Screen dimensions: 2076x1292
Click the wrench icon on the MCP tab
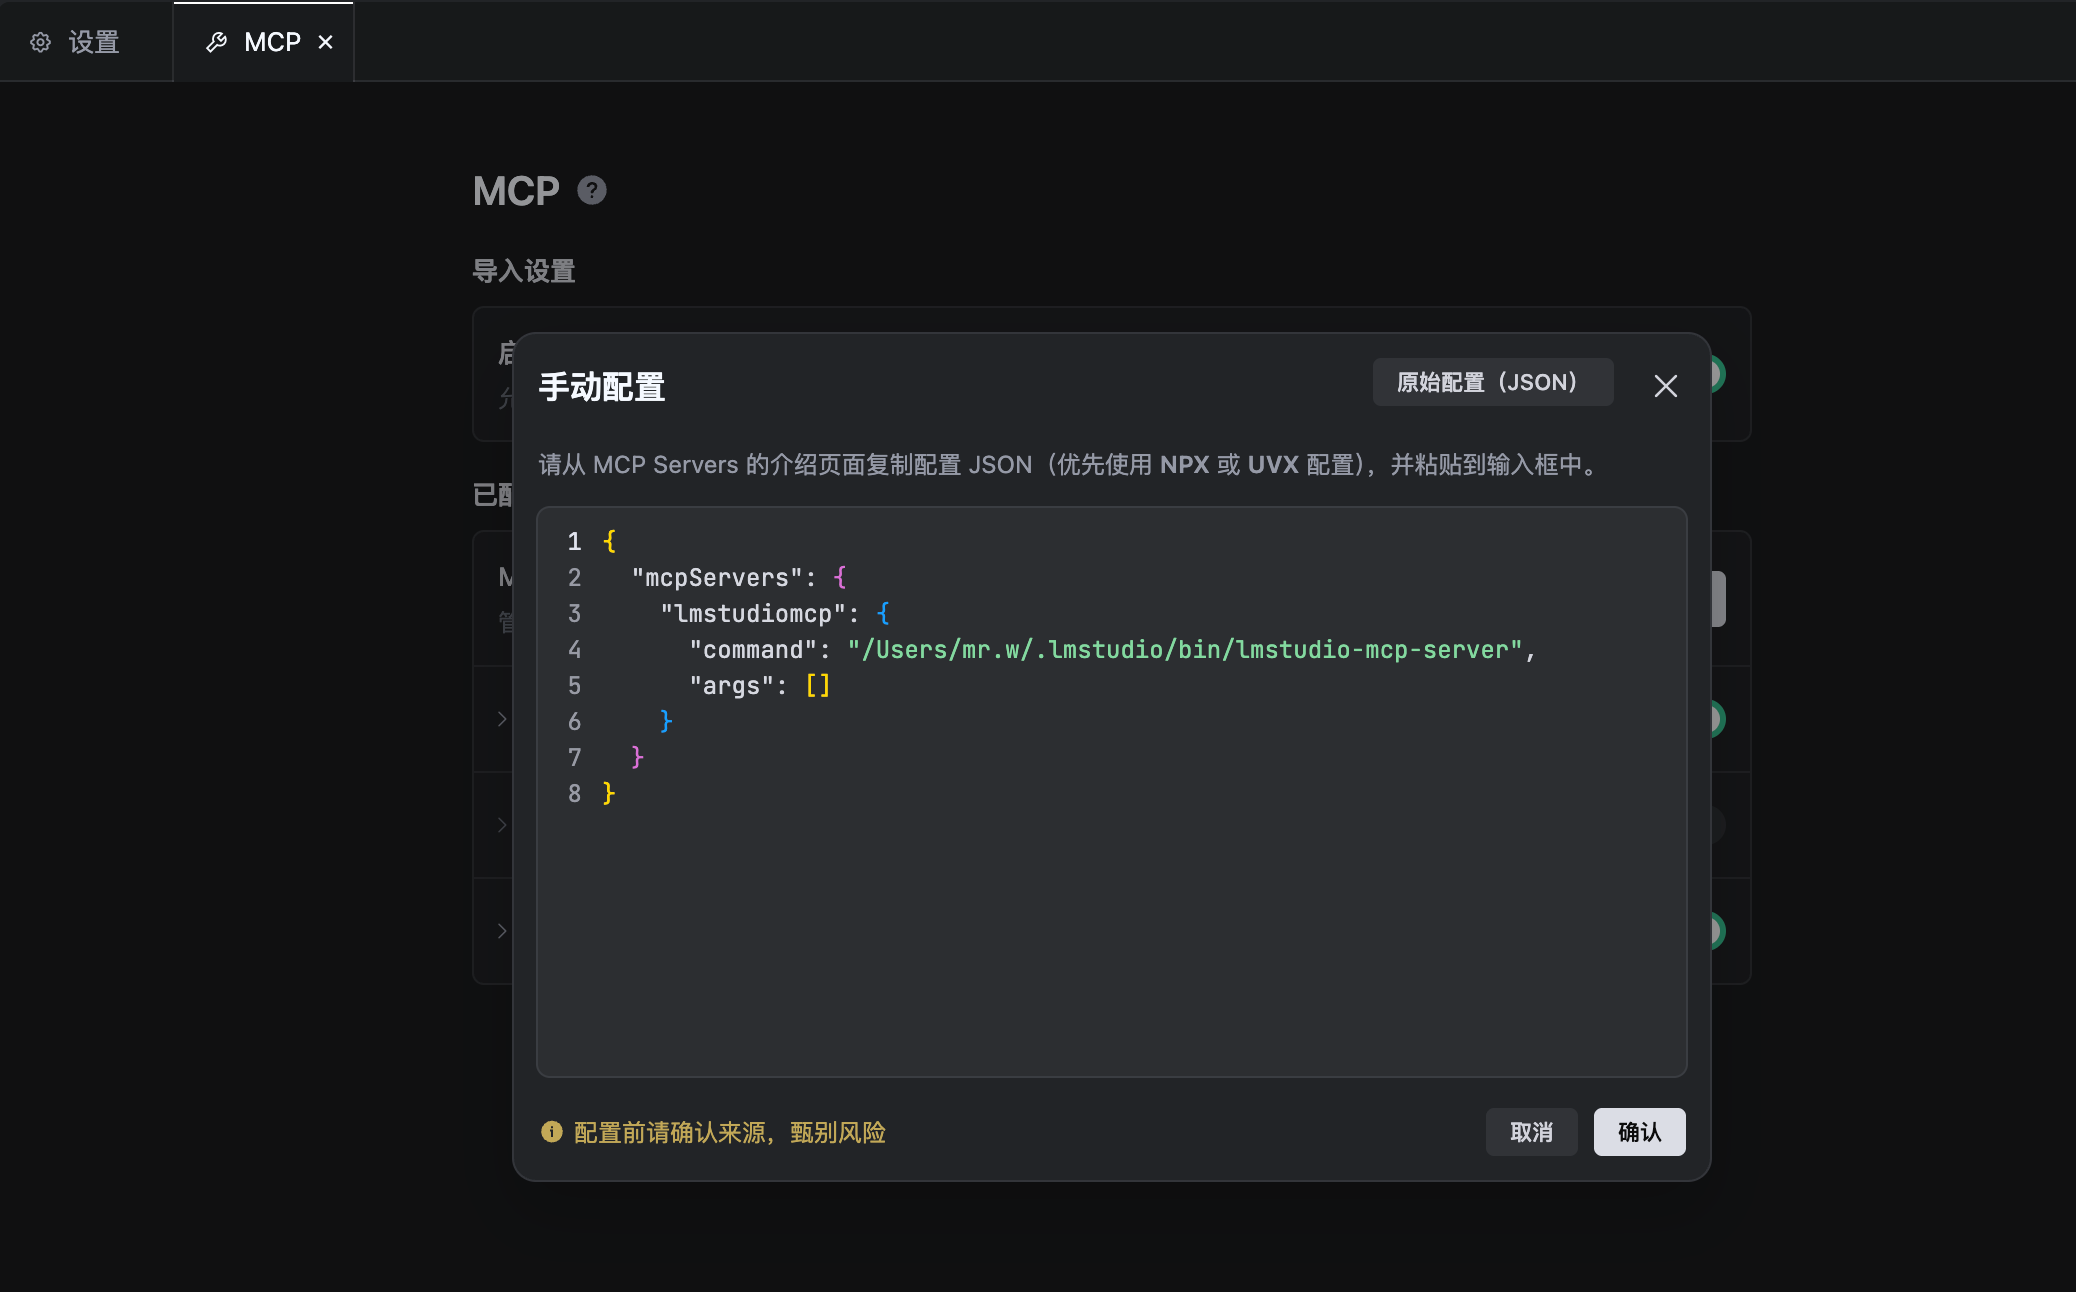click(x=216, y=42)
